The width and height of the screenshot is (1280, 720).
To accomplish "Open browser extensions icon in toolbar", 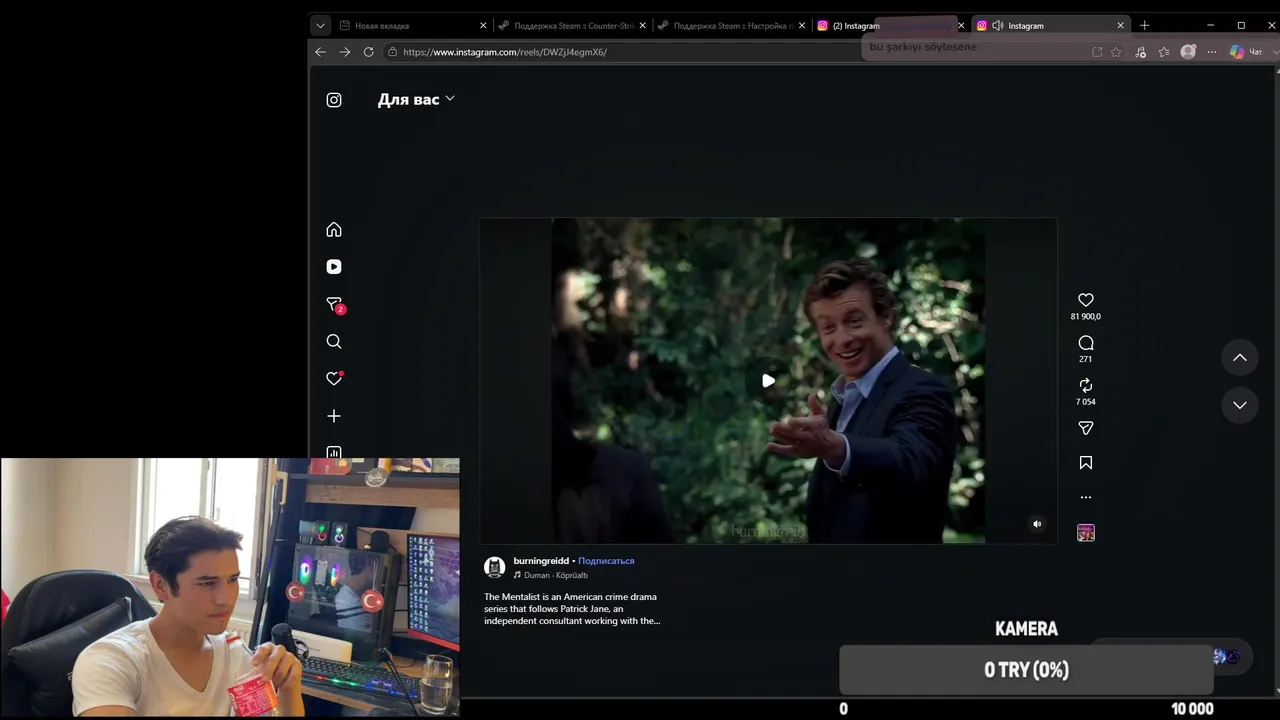I will [1140, 52].
